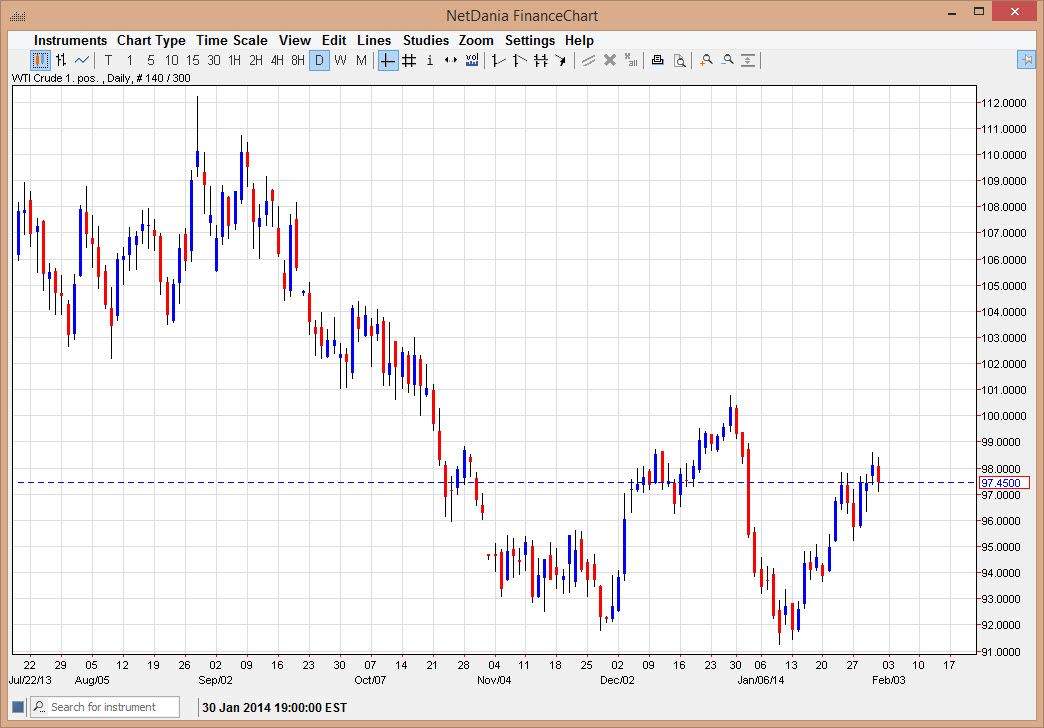Open the Instruments menu

point(70,40)
